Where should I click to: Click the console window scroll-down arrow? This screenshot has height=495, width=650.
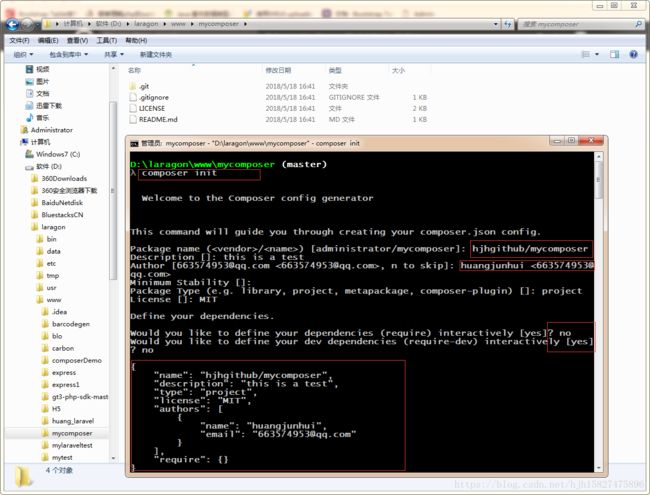[x=598, y=468]
